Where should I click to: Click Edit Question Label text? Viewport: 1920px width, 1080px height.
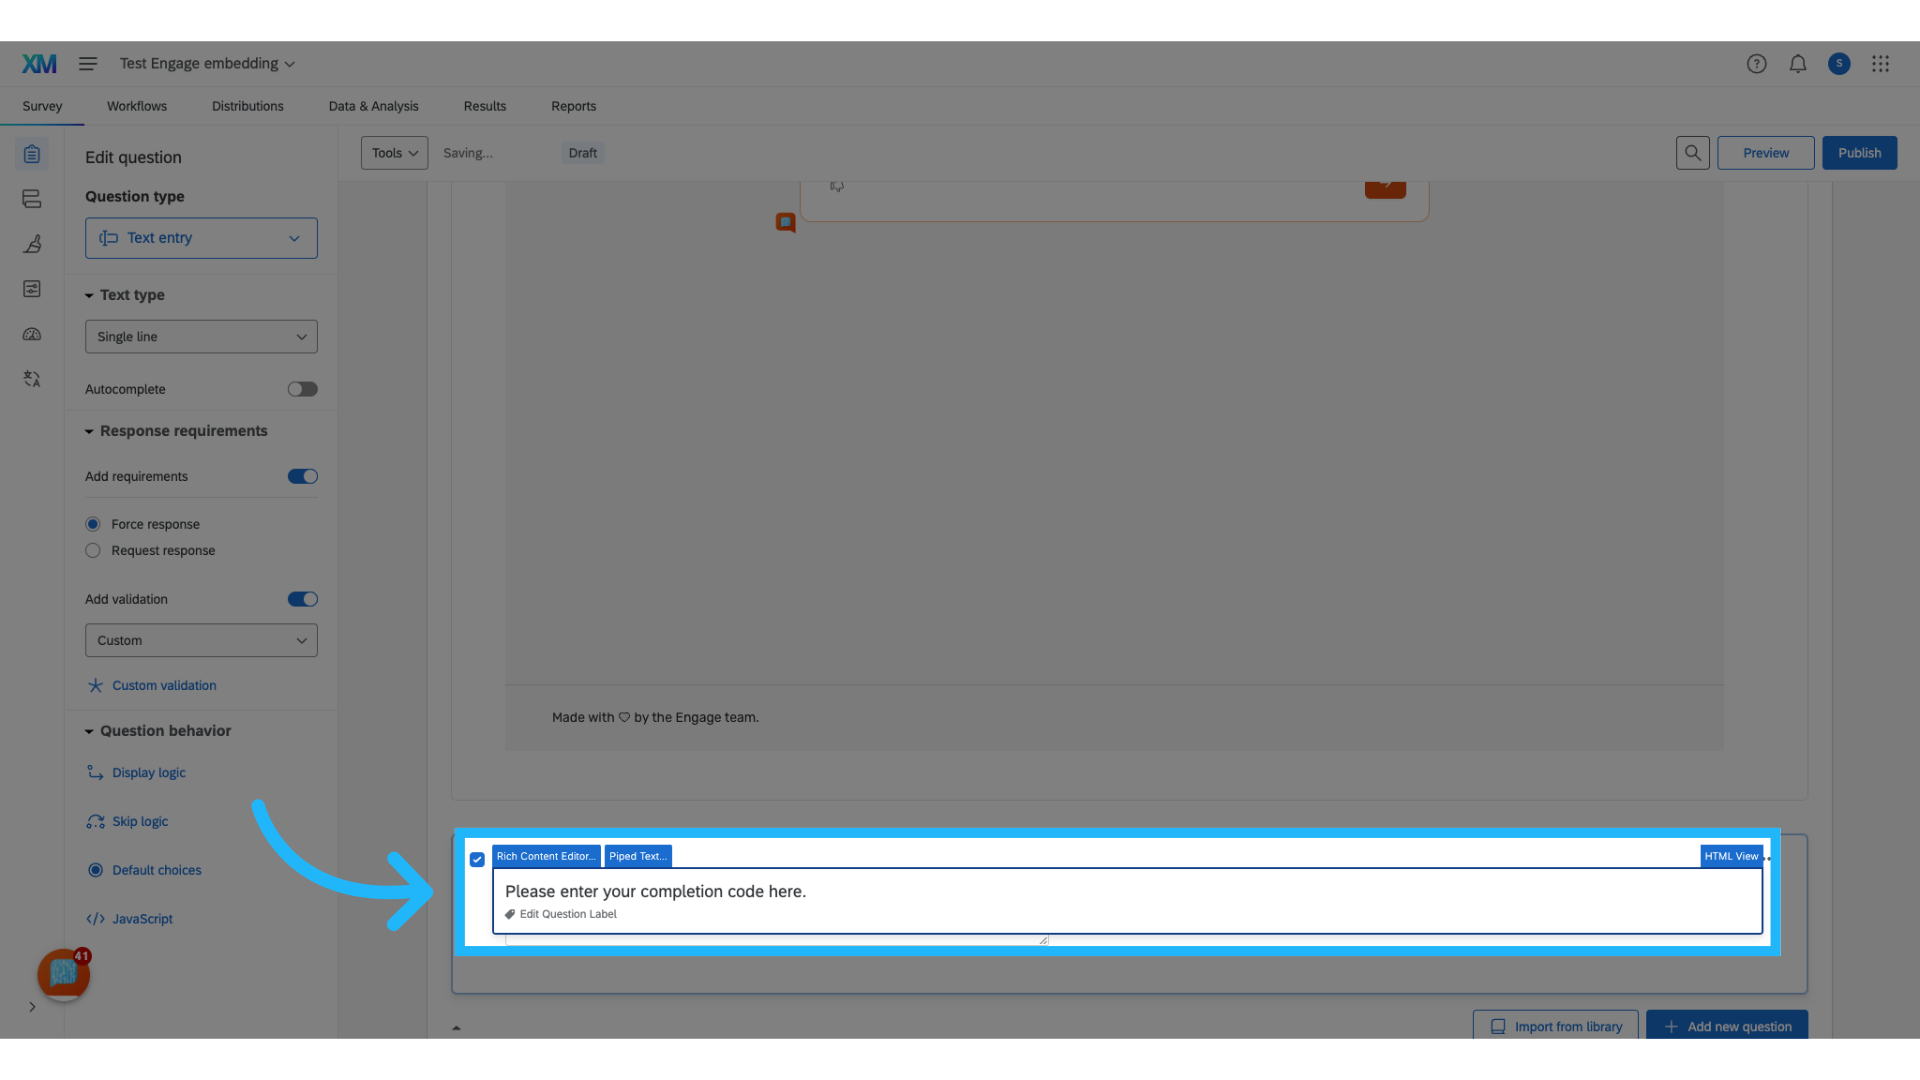(x=568, y=914)
